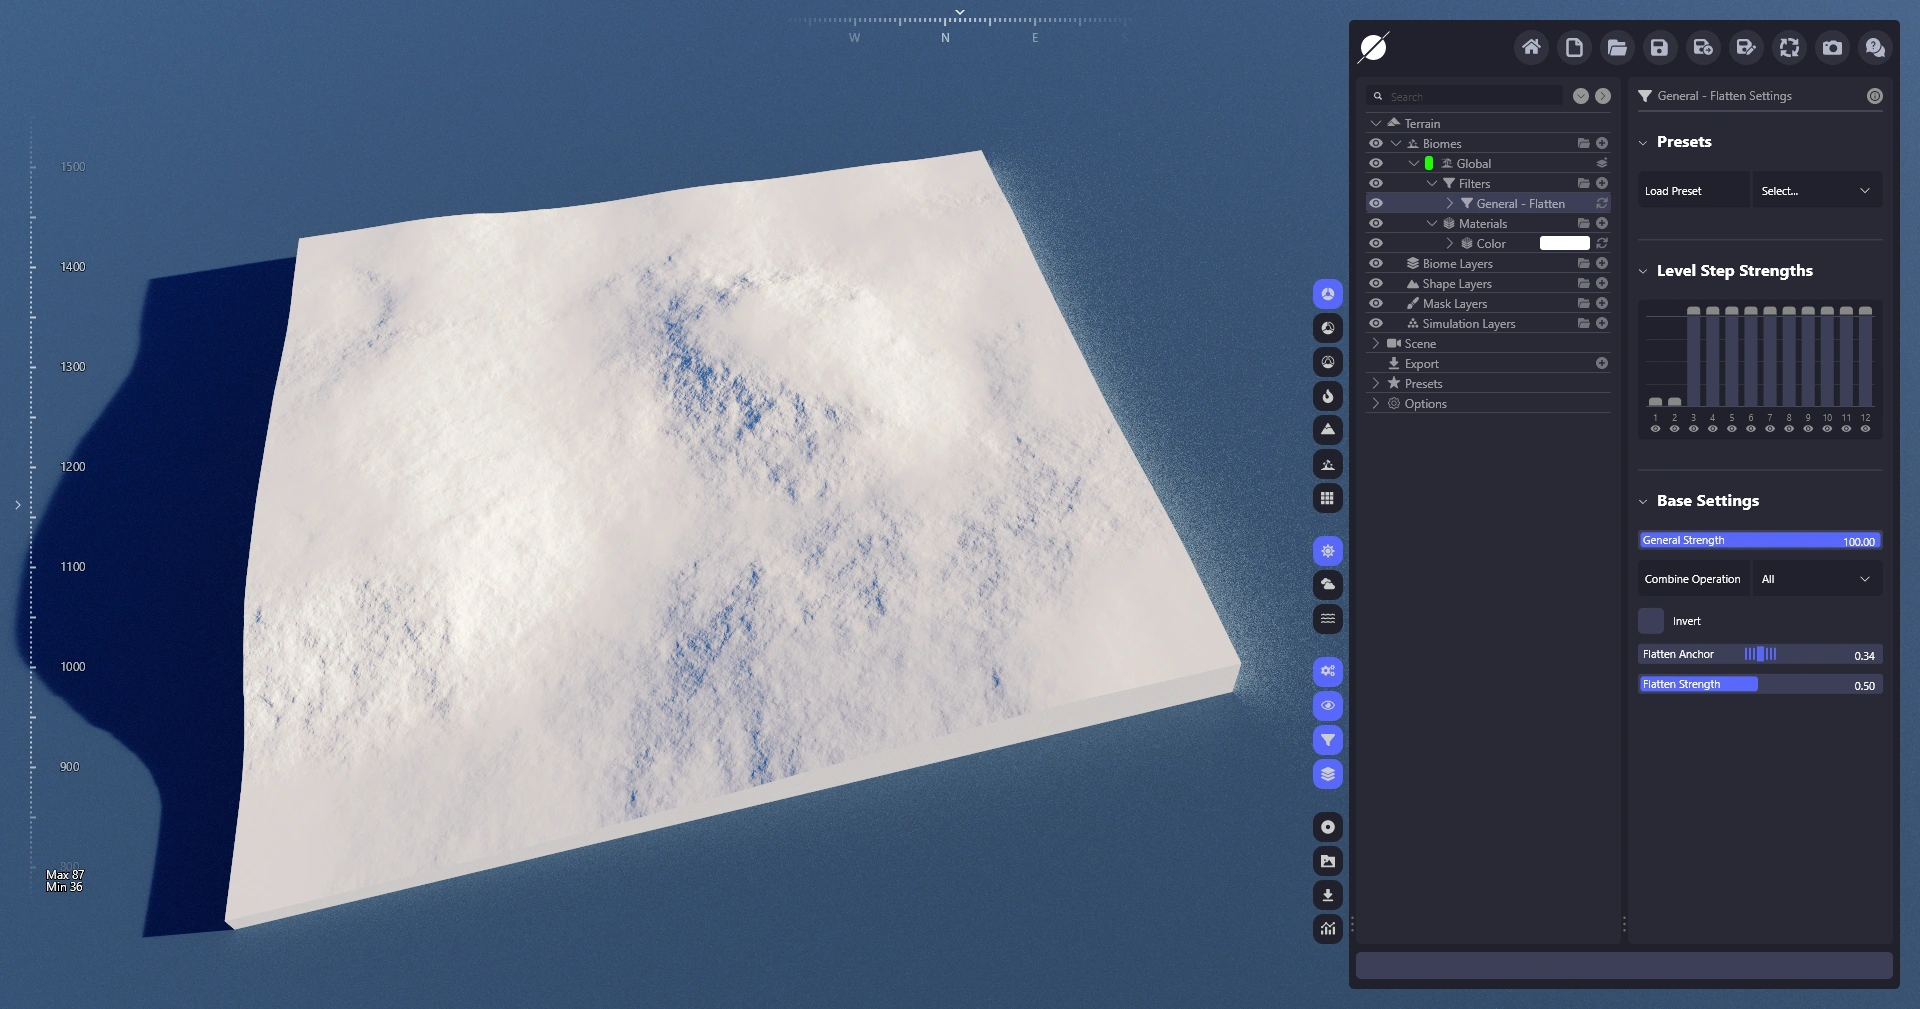Click the Home icon in top toolbar

point(1531,47)
